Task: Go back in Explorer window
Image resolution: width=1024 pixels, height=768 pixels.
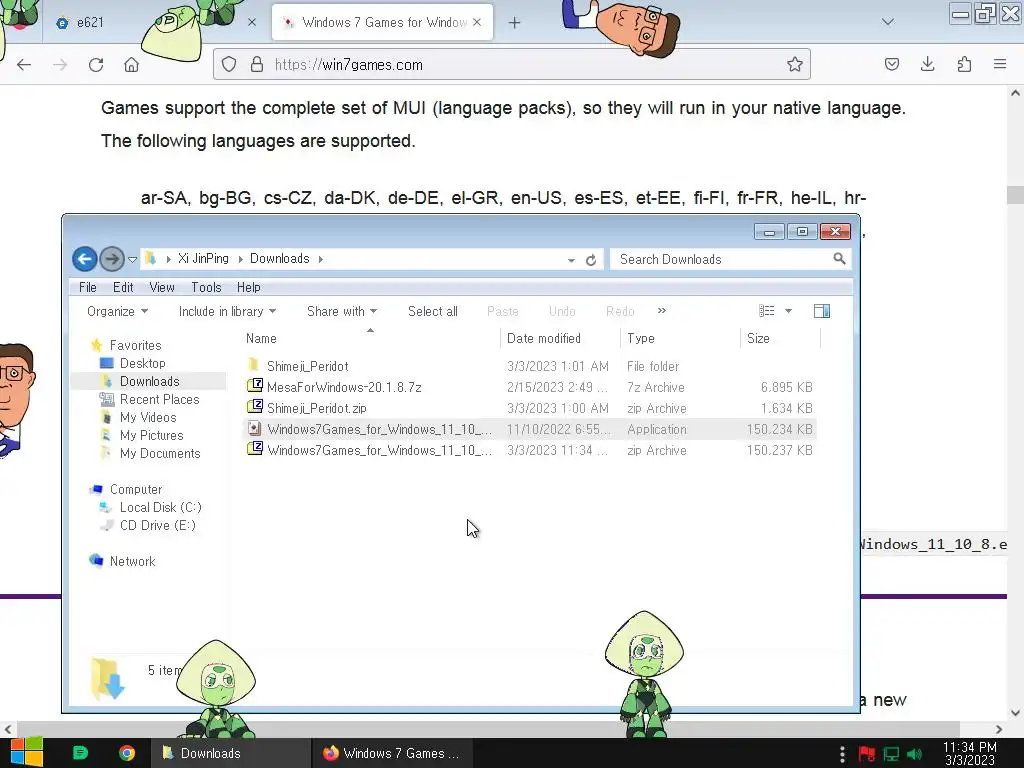Action: tap(84, 259)
